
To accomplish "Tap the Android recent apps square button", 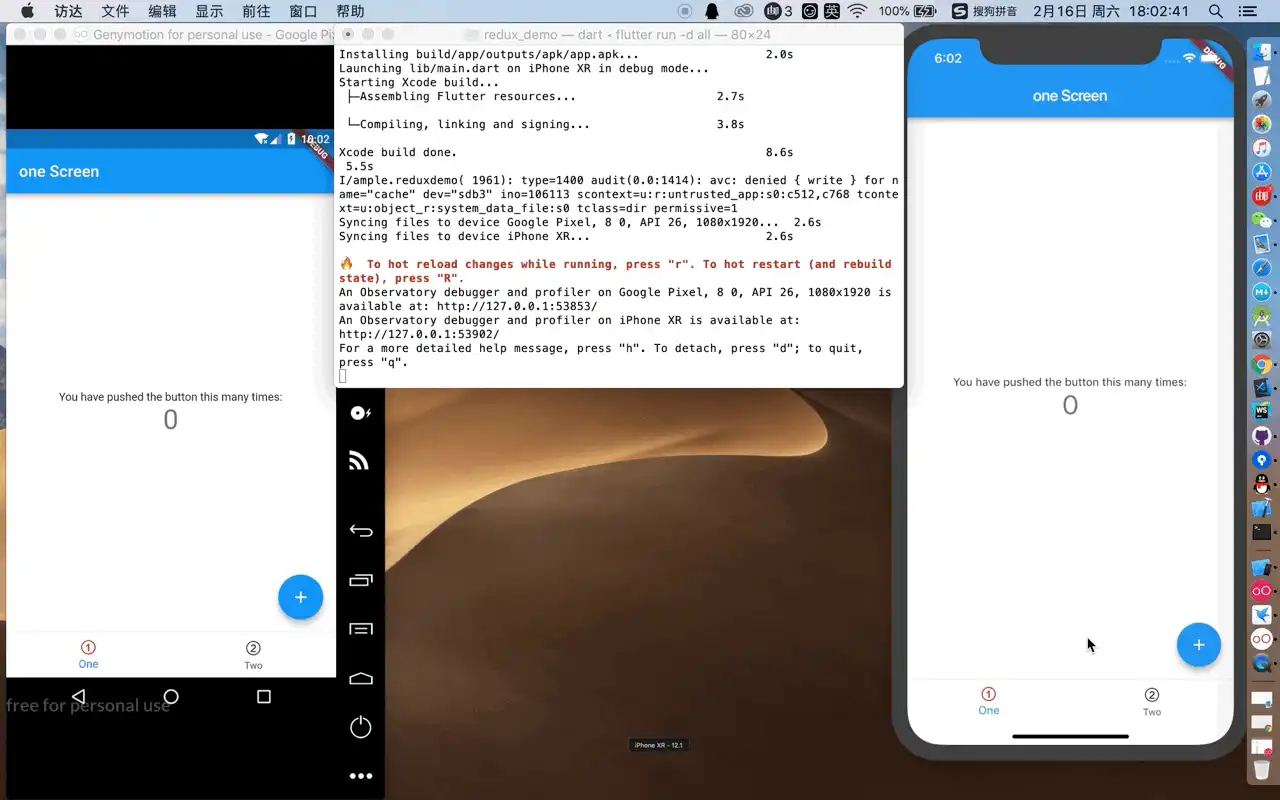I will click(x=264, y=696).
